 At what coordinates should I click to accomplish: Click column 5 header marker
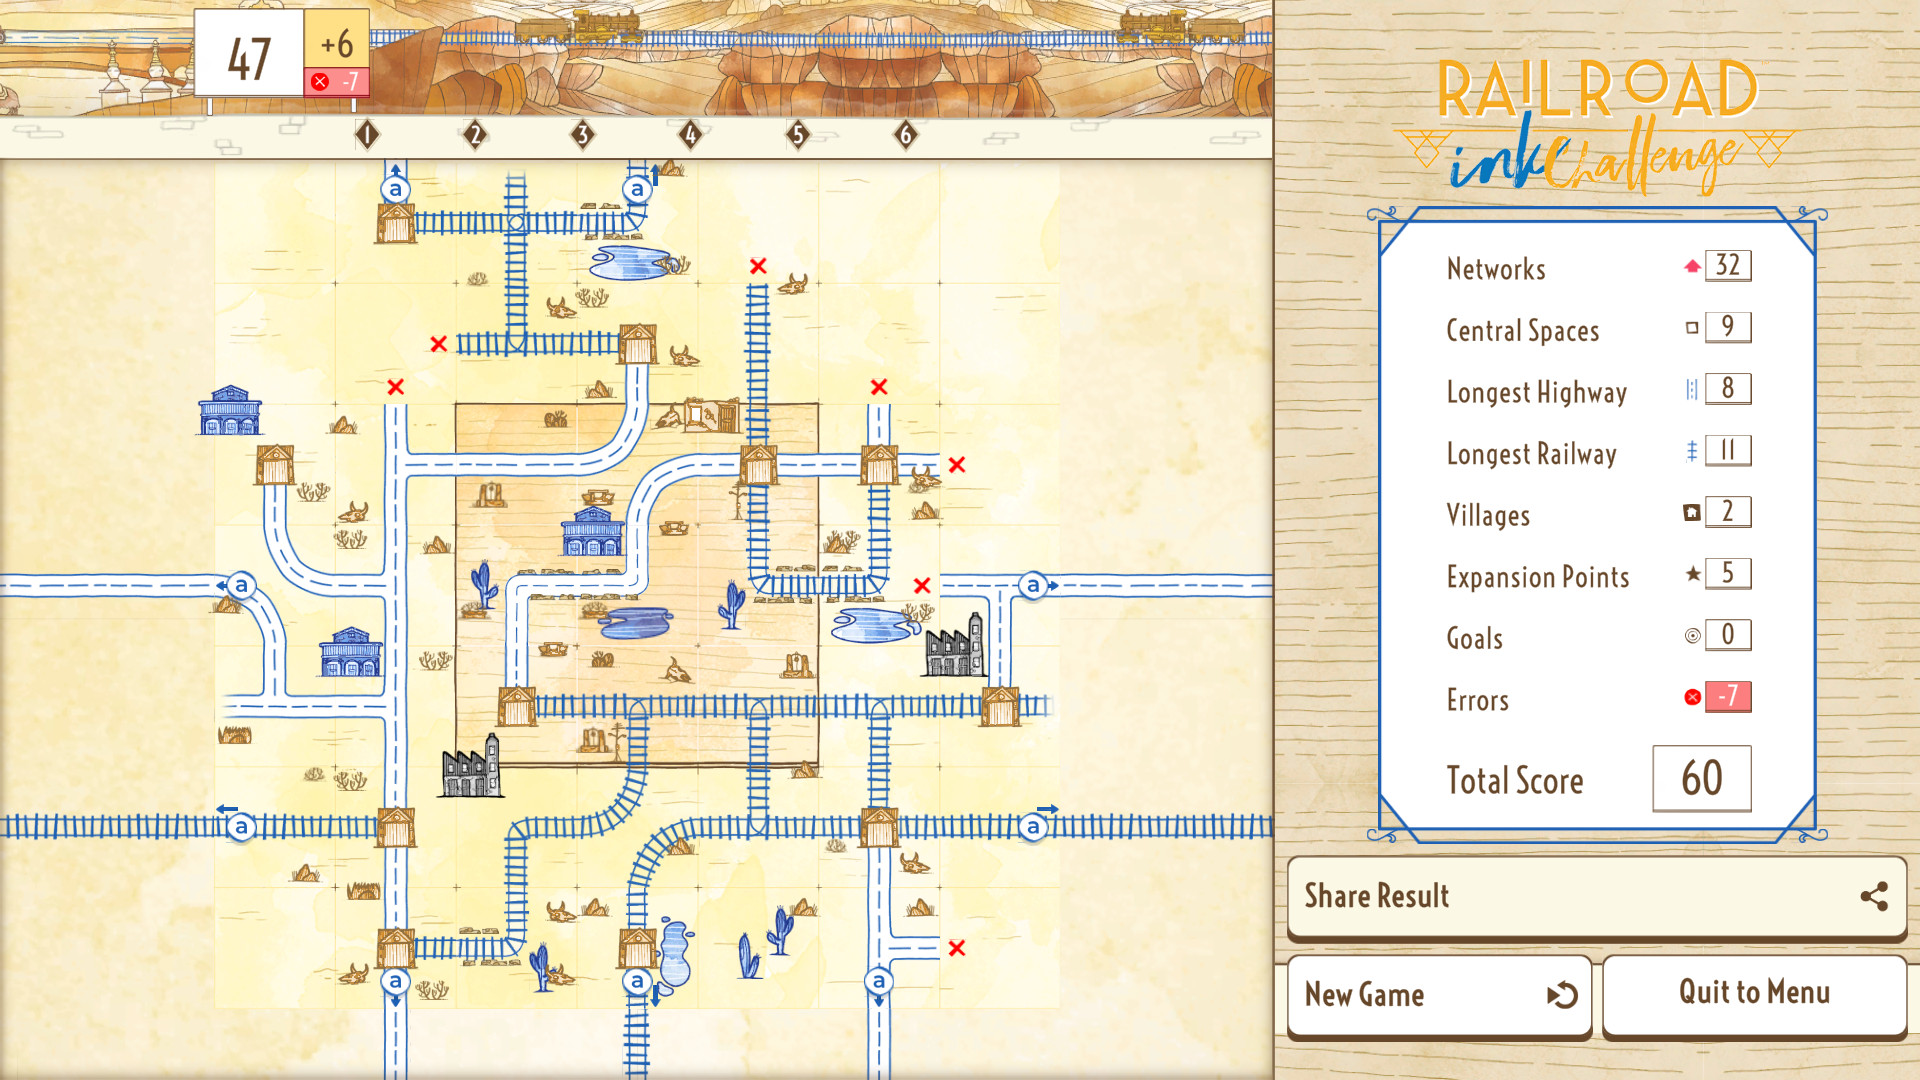(794, 137)
